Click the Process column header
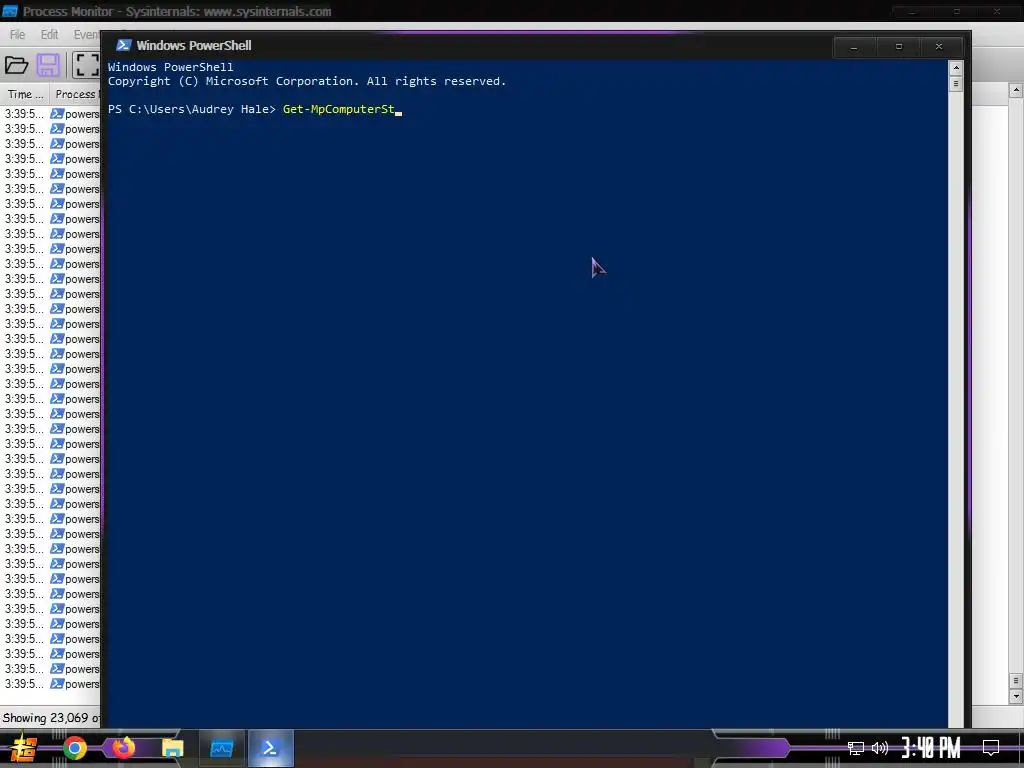 point(75,94)
